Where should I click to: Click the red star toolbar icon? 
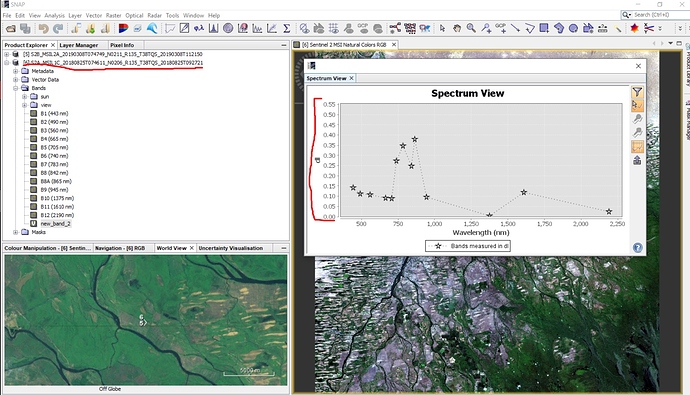(x=634, y=29)
